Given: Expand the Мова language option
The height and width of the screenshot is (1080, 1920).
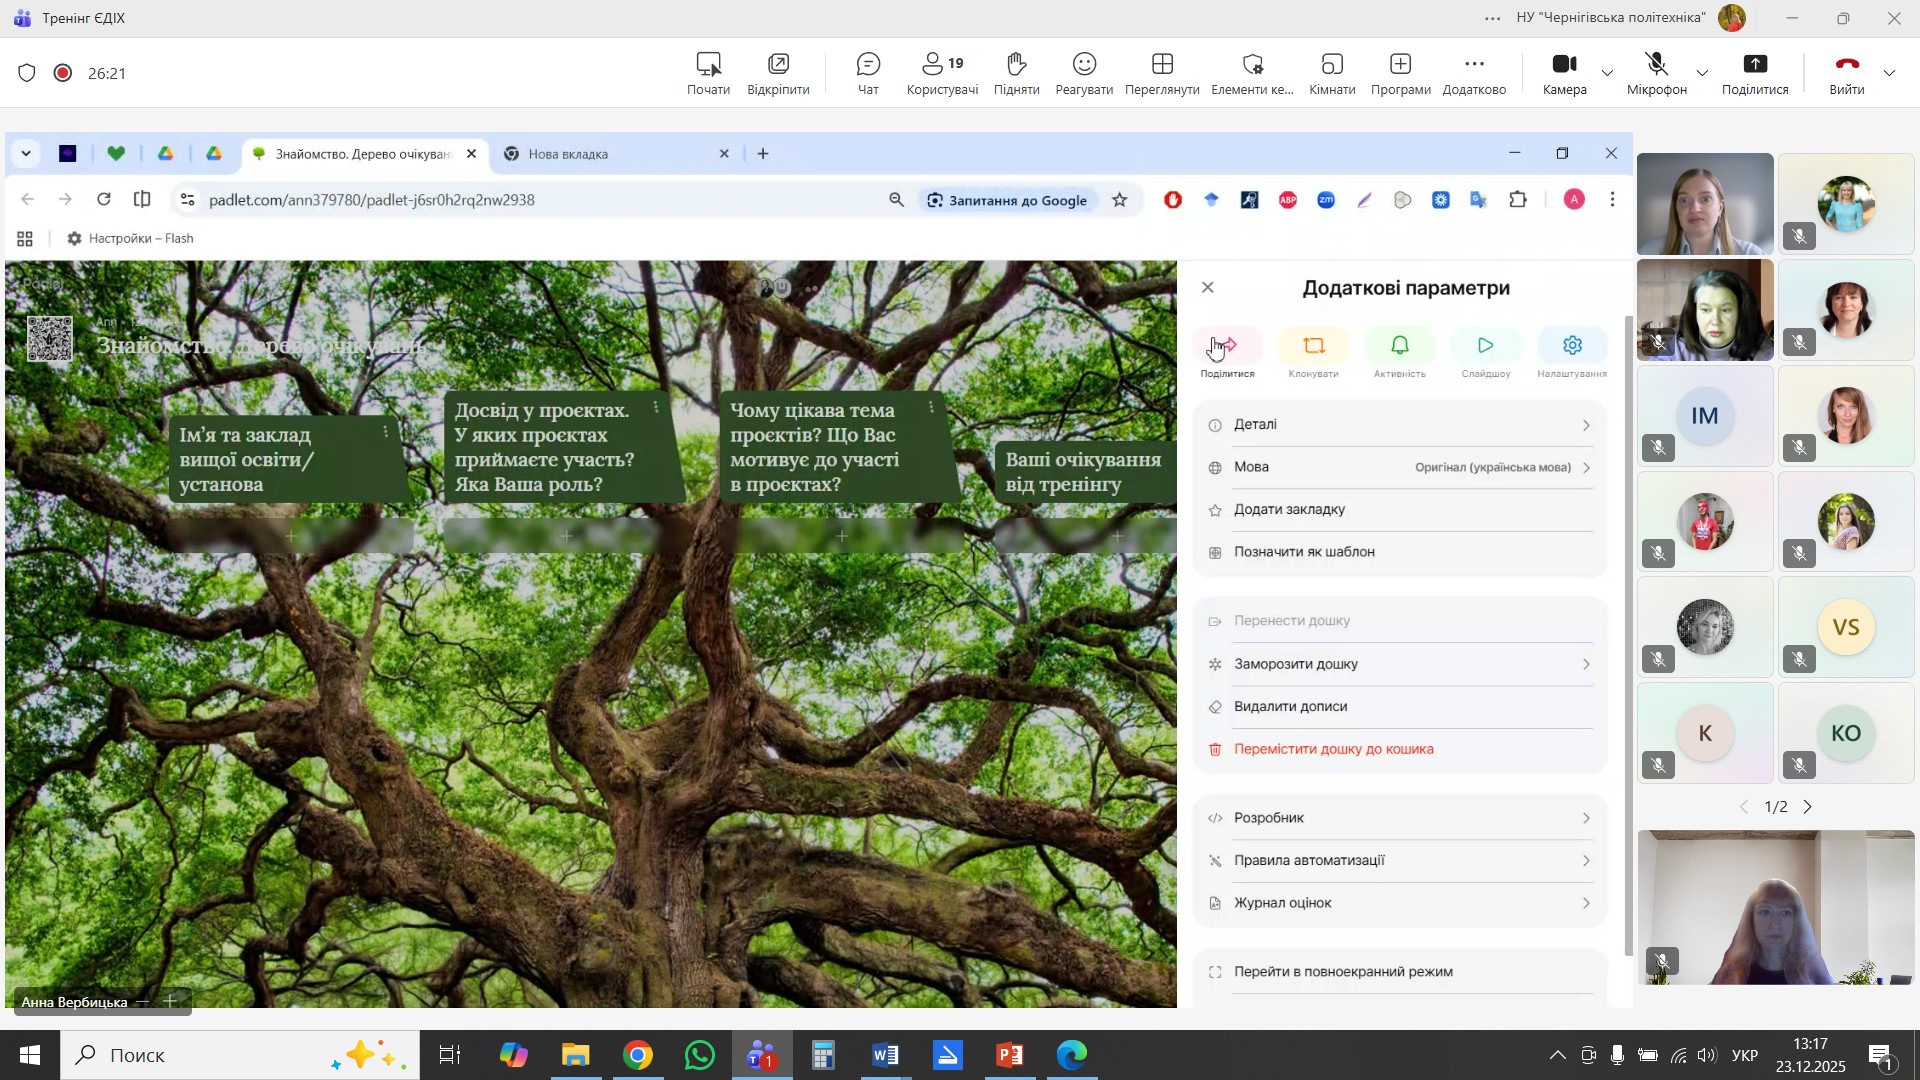Looking at the screenshot, I should coord(1400,467).
